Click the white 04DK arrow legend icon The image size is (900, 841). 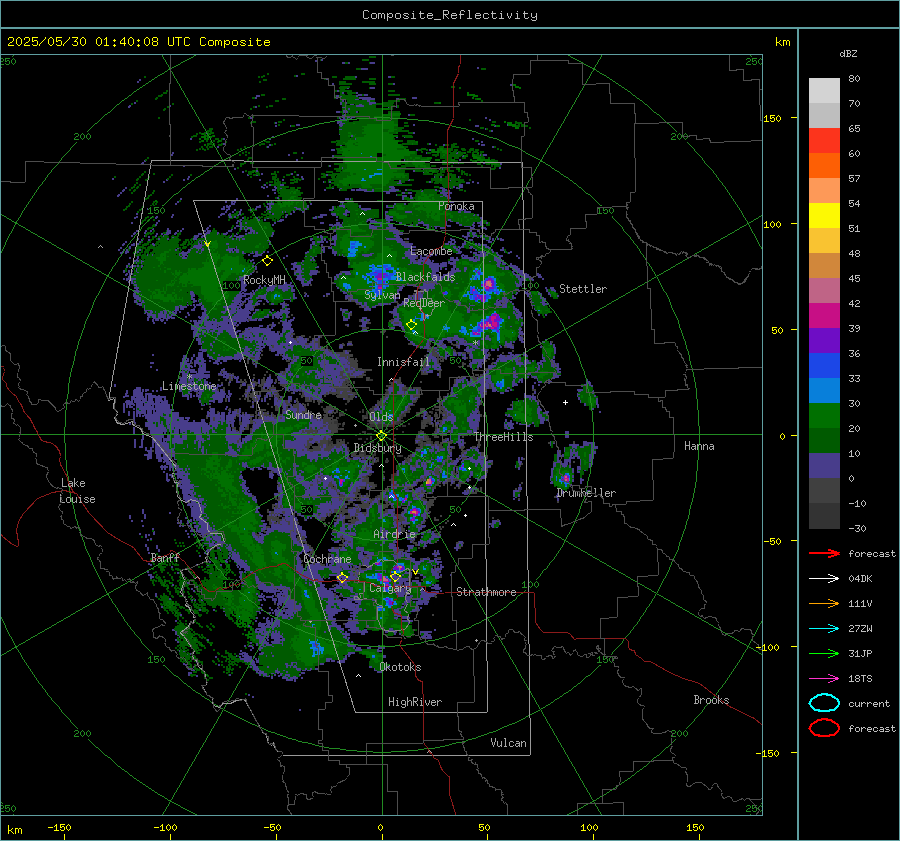824,578
